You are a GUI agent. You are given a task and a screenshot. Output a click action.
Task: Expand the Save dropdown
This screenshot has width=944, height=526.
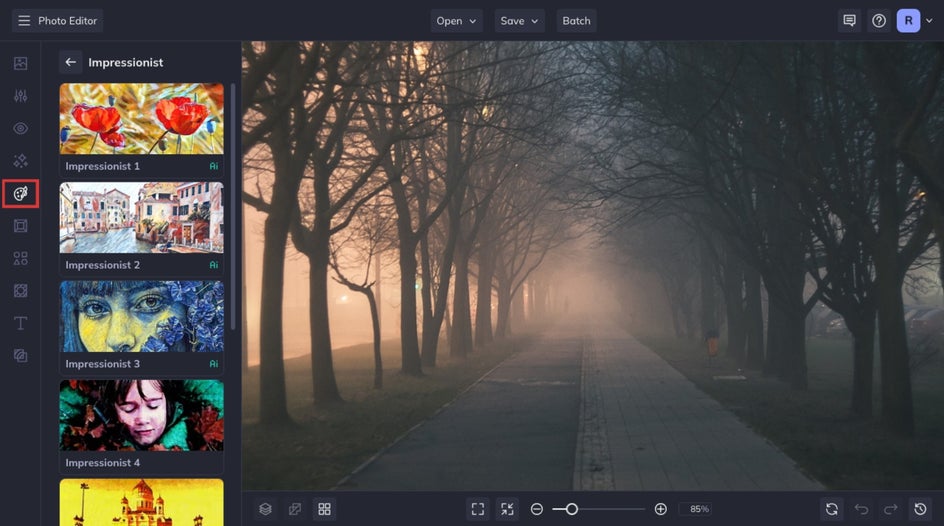[520, 20]
